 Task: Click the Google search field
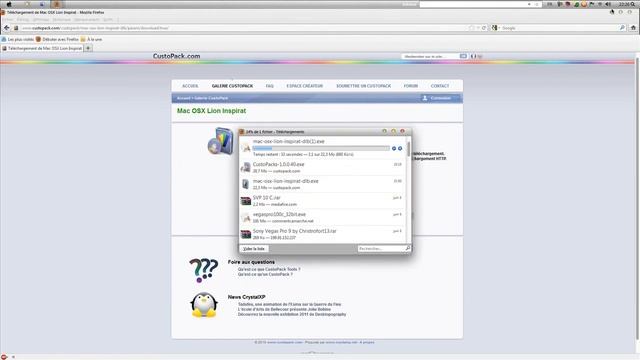coord(559,28)
